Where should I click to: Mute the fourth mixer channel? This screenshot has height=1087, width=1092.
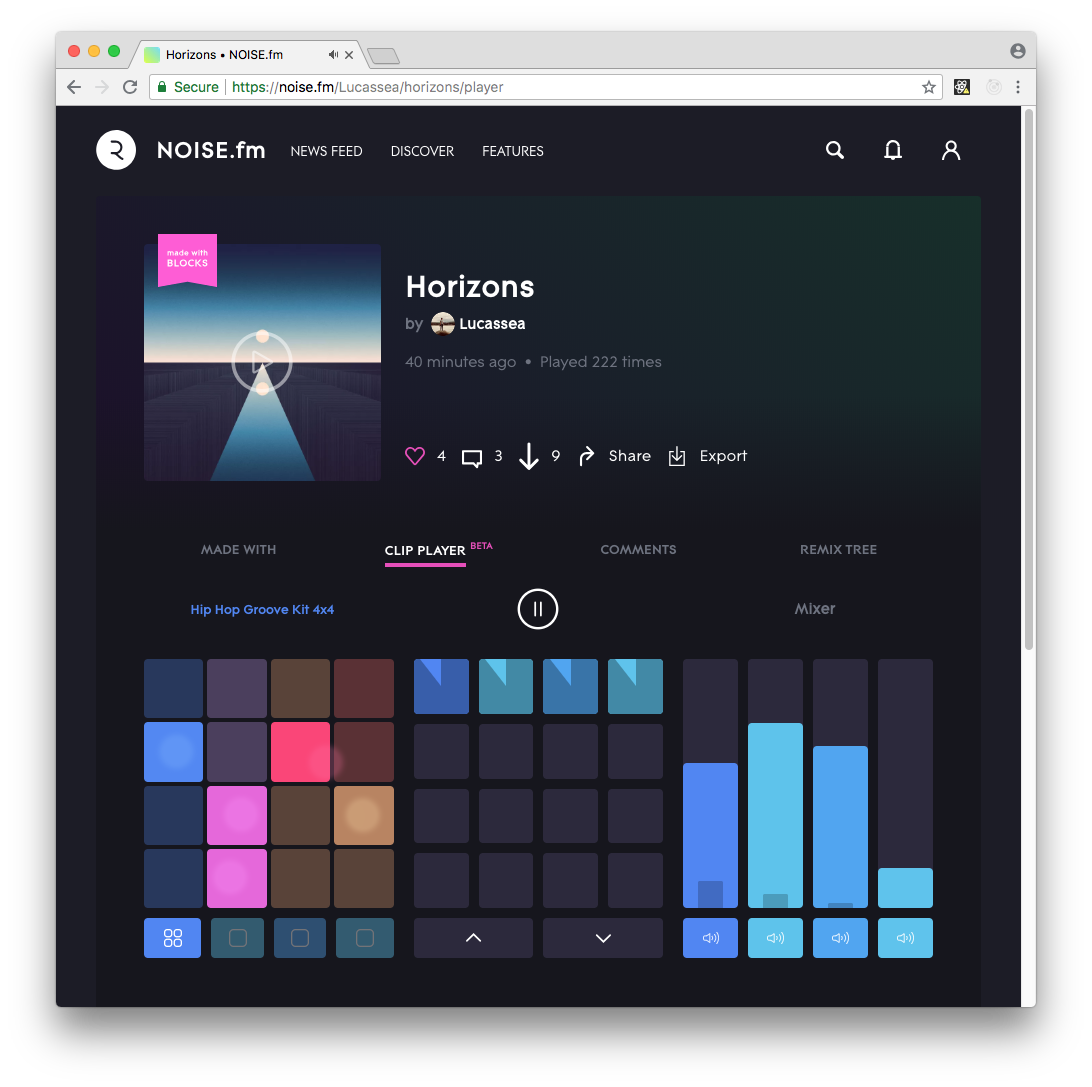point(905,938)
